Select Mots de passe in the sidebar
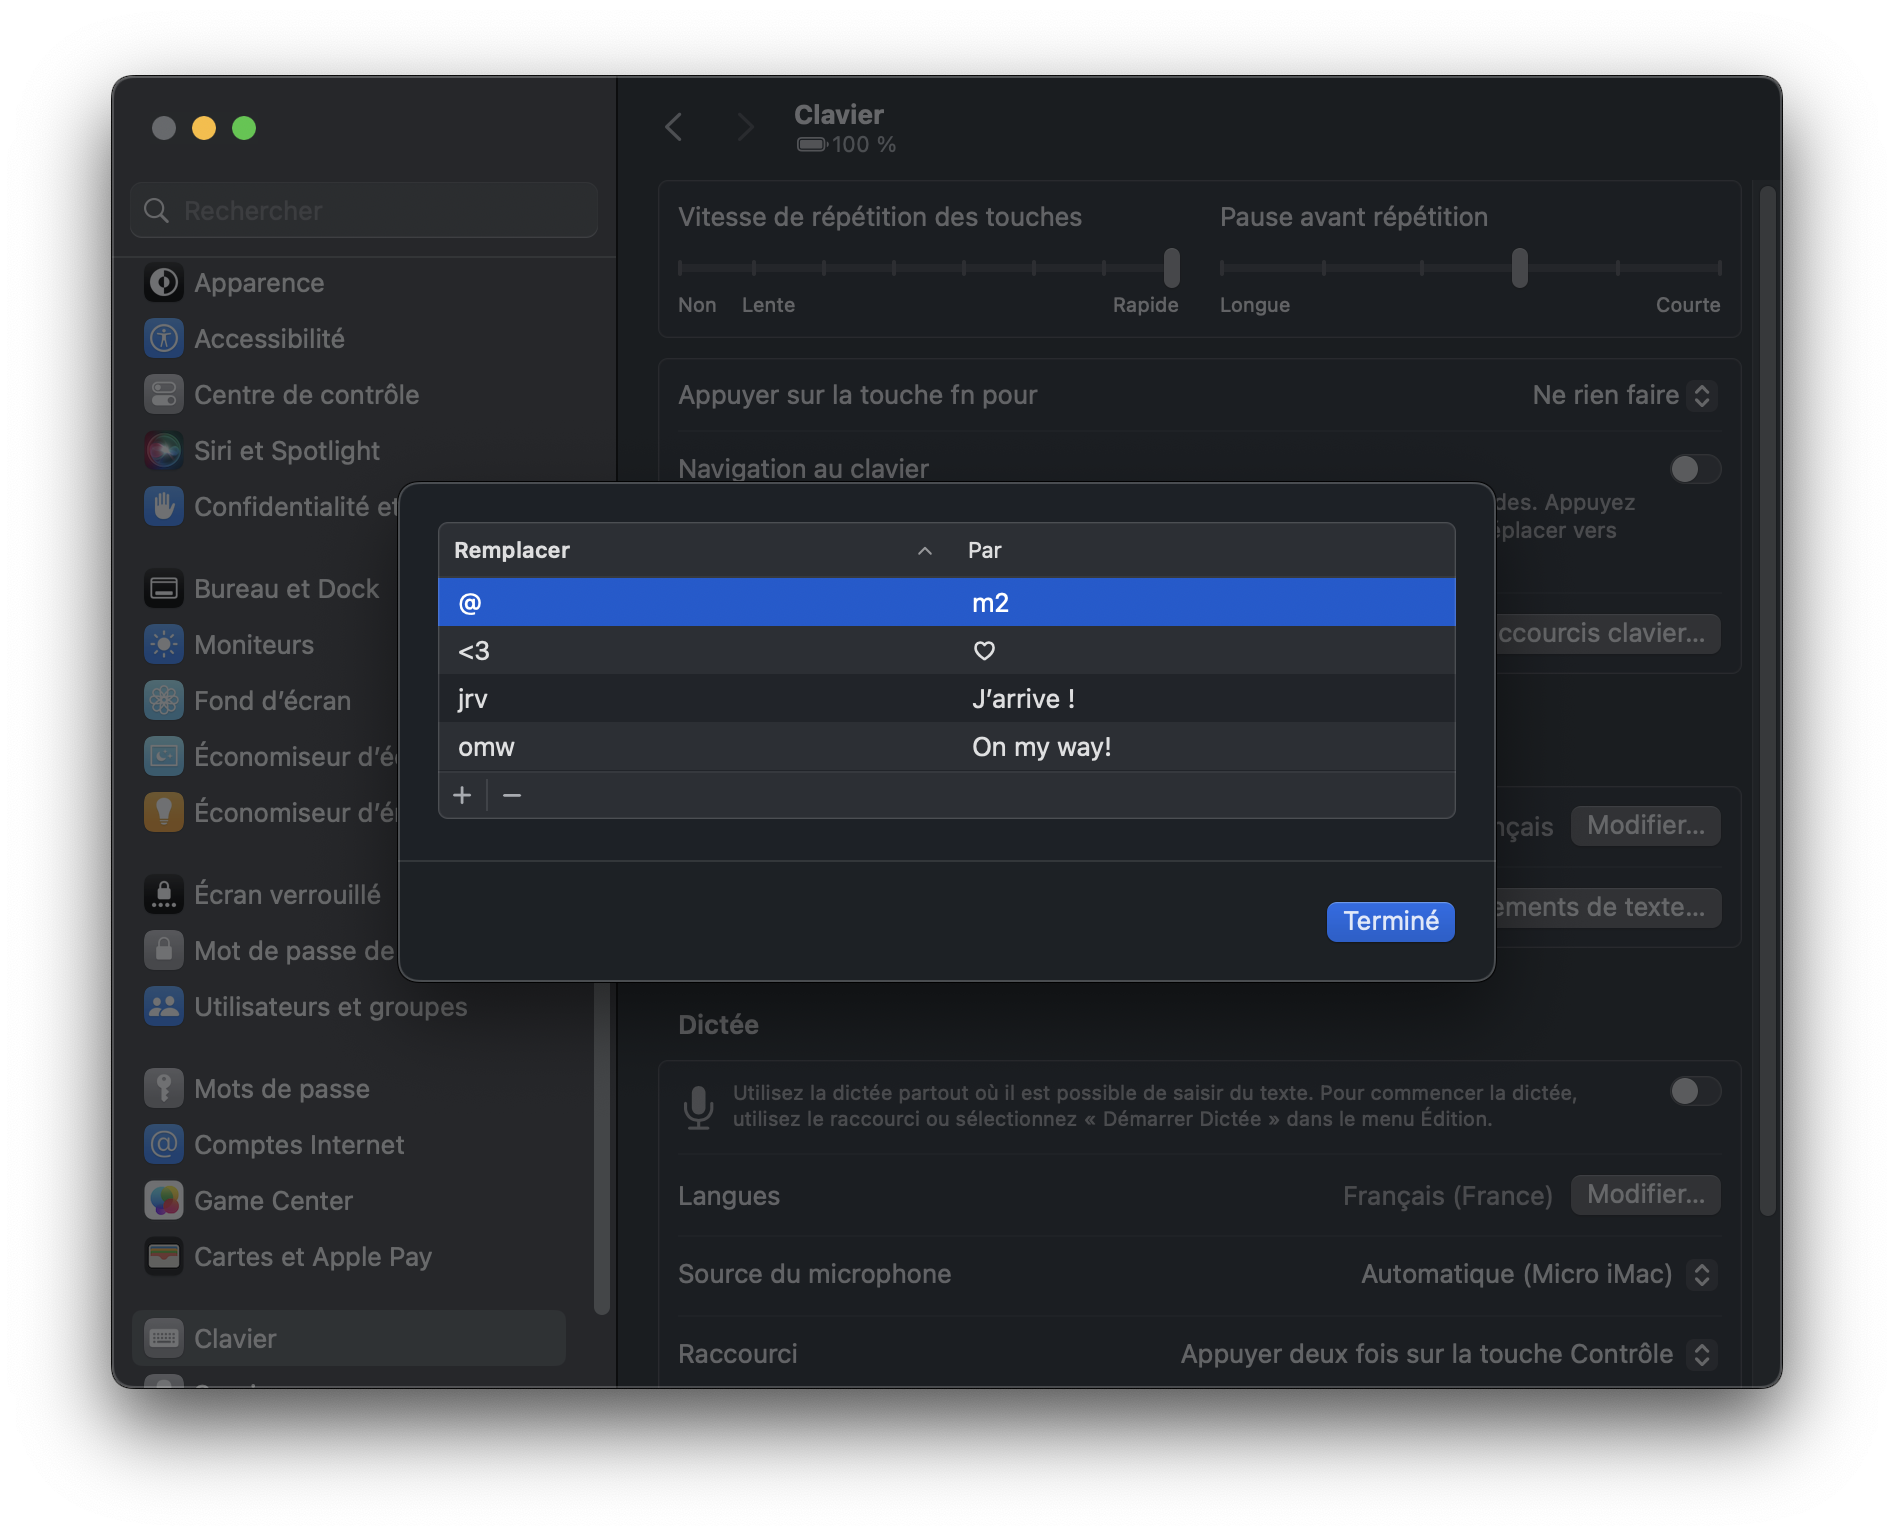 (x=281, y=1089)
